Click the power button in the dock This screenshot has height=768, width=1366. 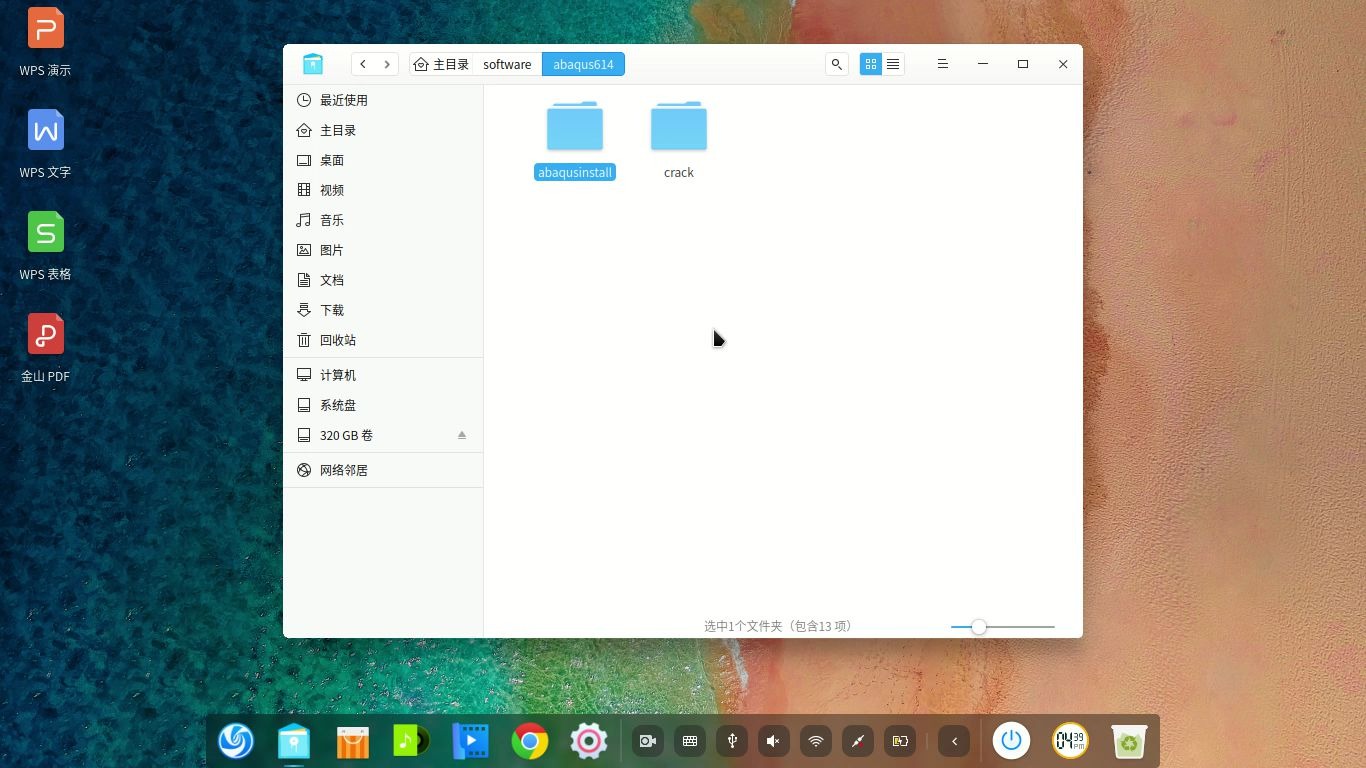1012,741
